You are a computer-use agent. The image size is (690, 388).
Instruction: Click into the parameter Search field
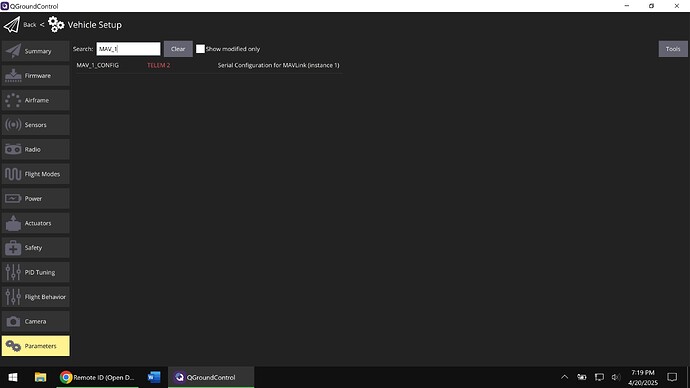[128, 49]
